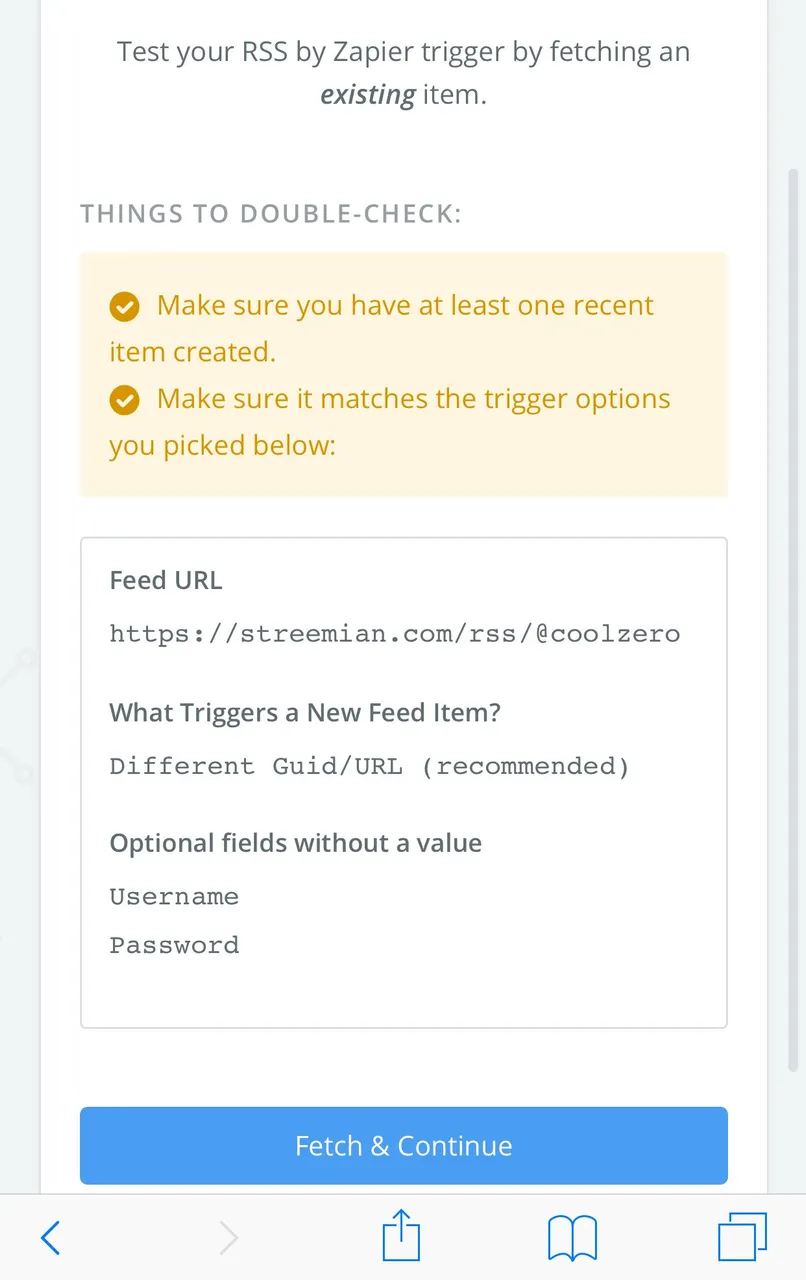The width and height of the screenshot is (806, 1280).
Task: Click 'What Triggers a New Feed Item?' heading
Action: [305, 713]
